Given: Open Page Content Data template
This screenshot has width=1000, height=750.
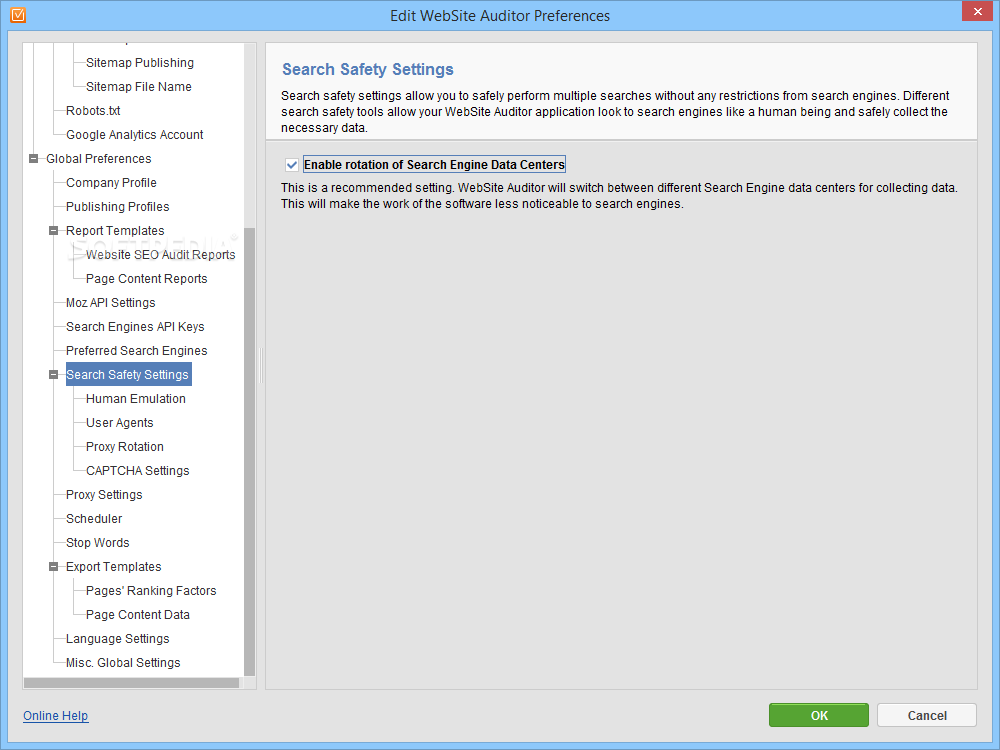Looking at the screenshot, I should pos(138,615).
